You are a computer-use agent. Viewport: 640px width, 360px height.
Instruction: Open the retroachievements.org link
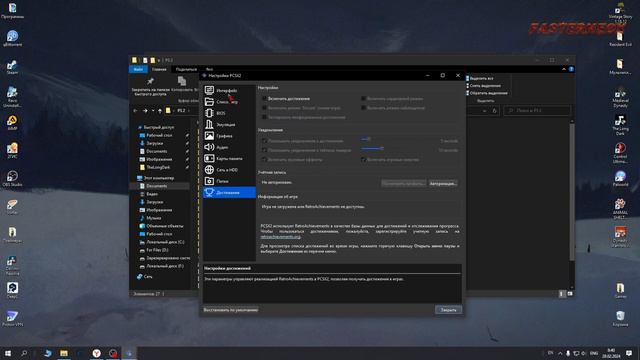pos(280,237)
